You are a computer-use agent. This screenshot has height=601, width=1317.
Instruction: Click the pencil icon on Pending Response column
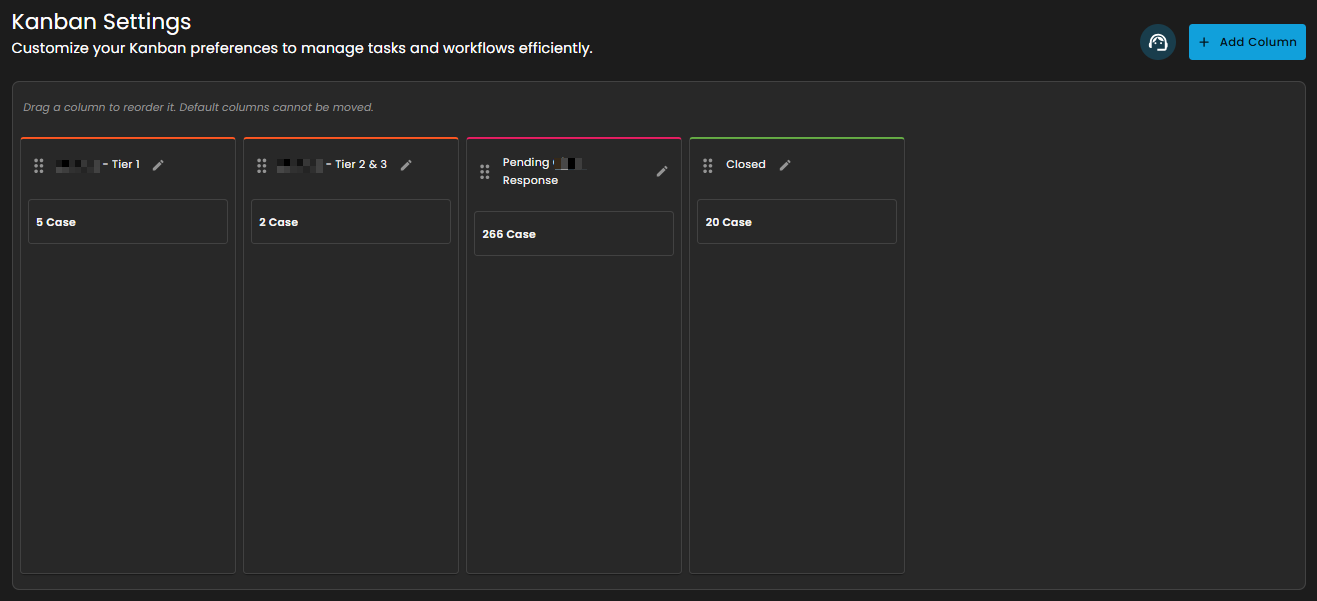[662, 172]
